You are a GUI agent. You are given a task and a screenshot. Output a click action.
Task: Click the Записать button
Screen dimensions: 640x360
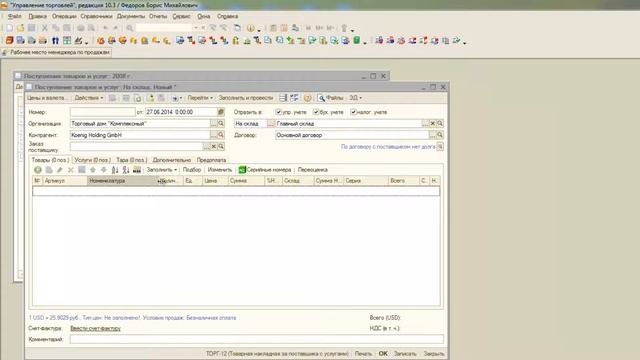tap(405, 353)
